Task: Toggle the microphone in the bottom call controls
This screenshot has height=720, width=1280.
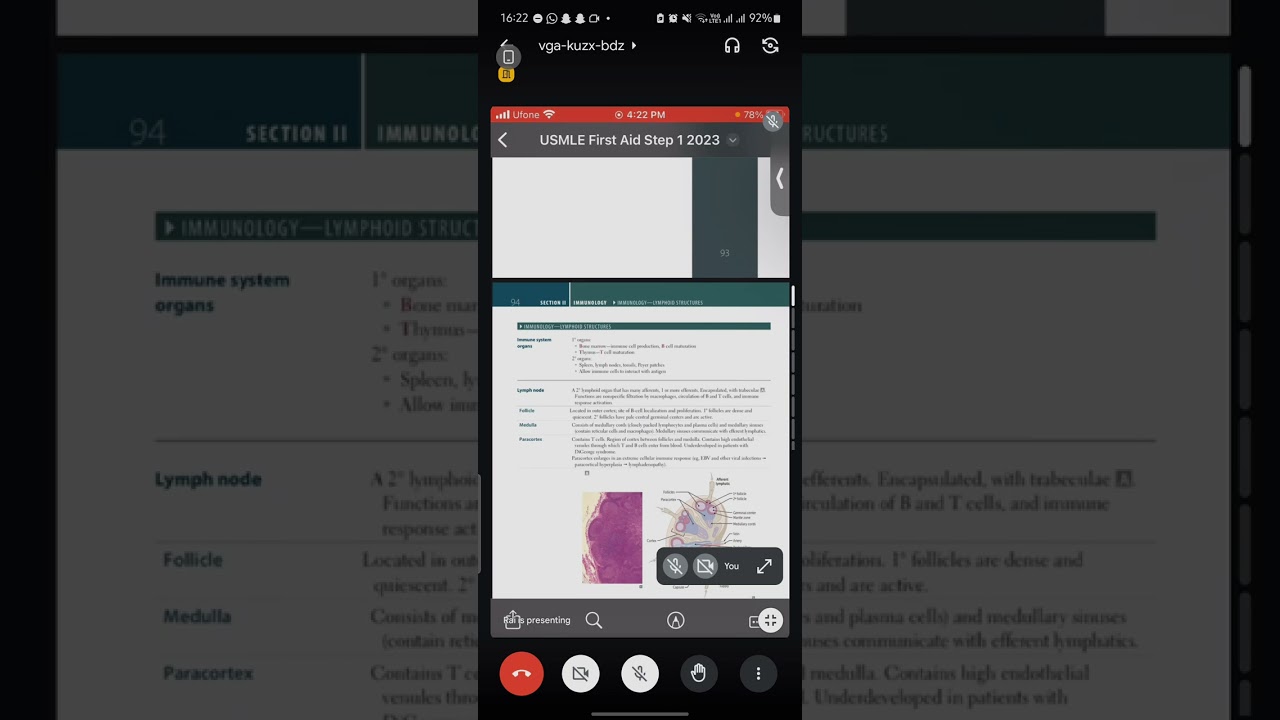Action: point(640,674)
